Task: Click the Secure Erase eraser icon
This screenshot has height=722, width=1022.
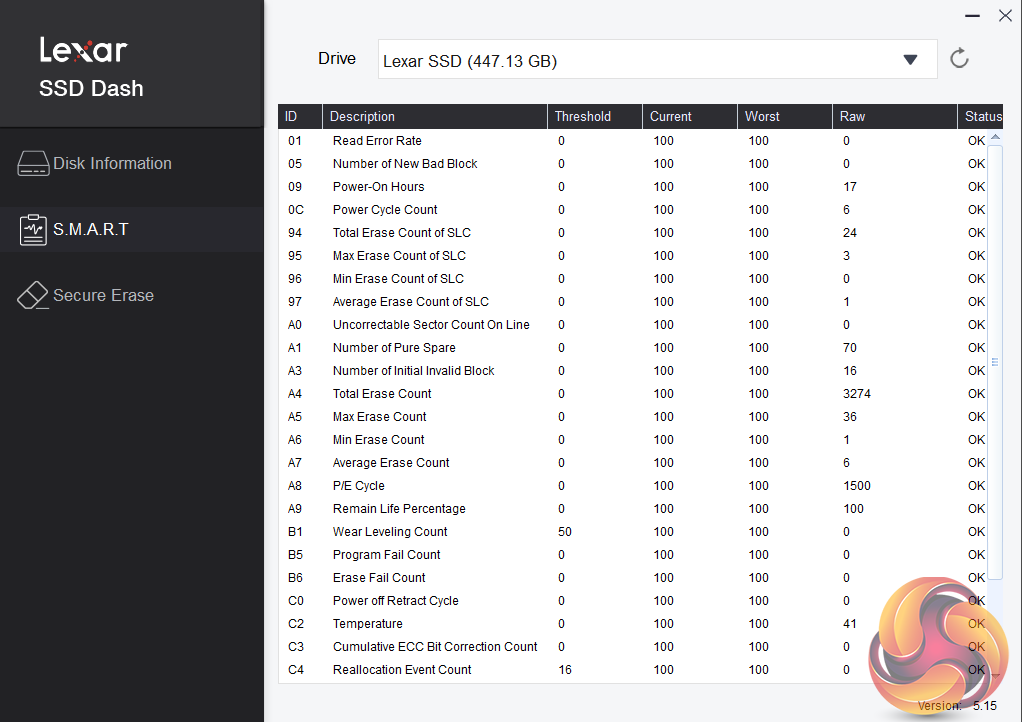Action: click(x=33, y=295)
